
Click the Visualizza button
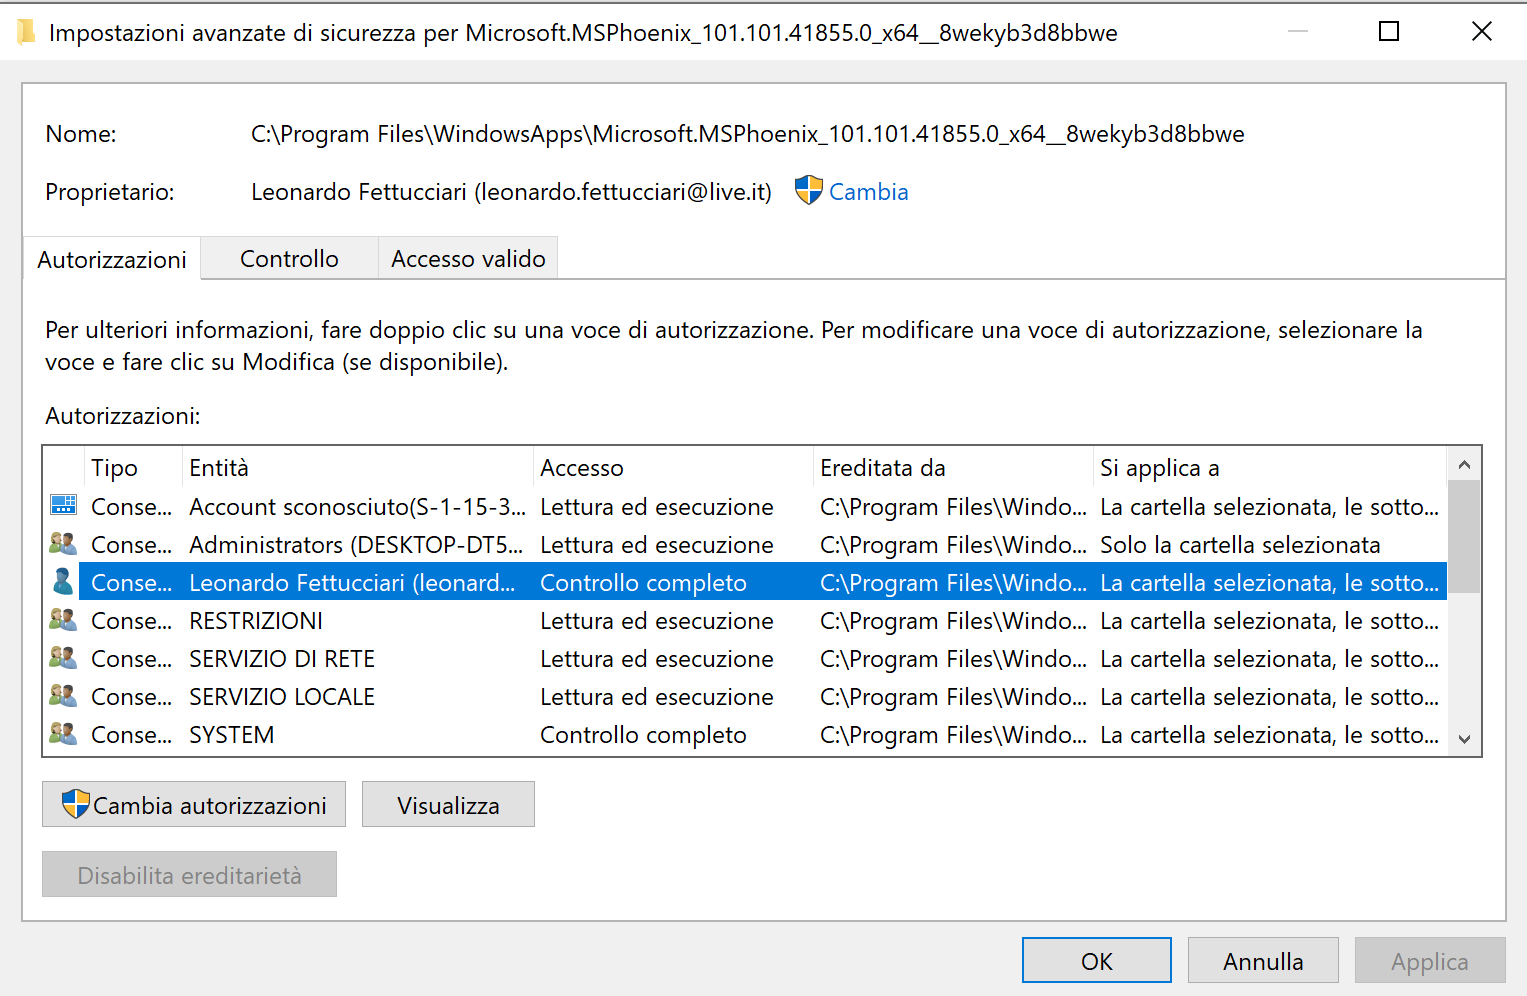coord(448,804)
